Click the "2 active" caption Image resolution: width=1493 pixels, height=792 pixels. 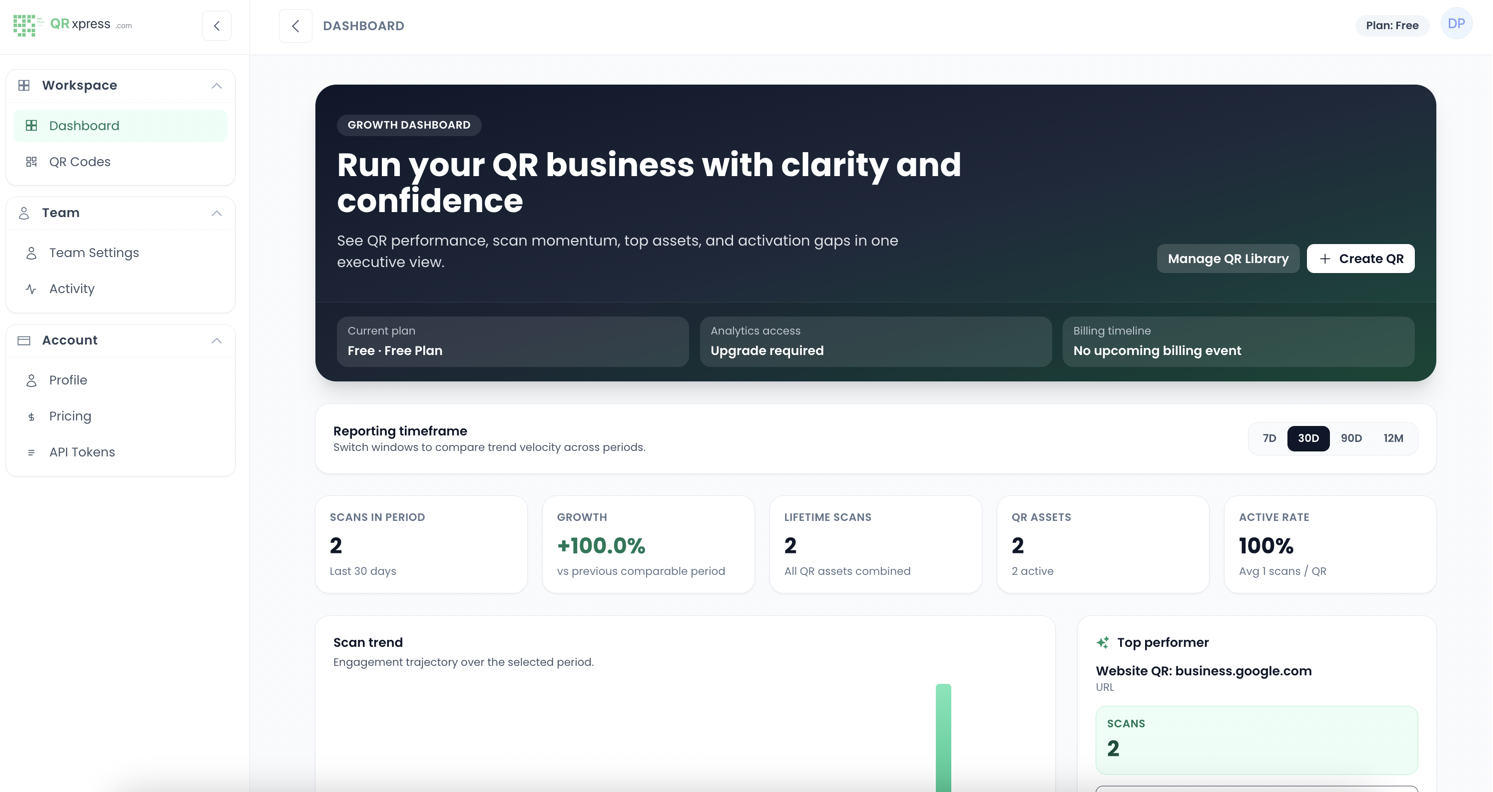coord(1032,571)
